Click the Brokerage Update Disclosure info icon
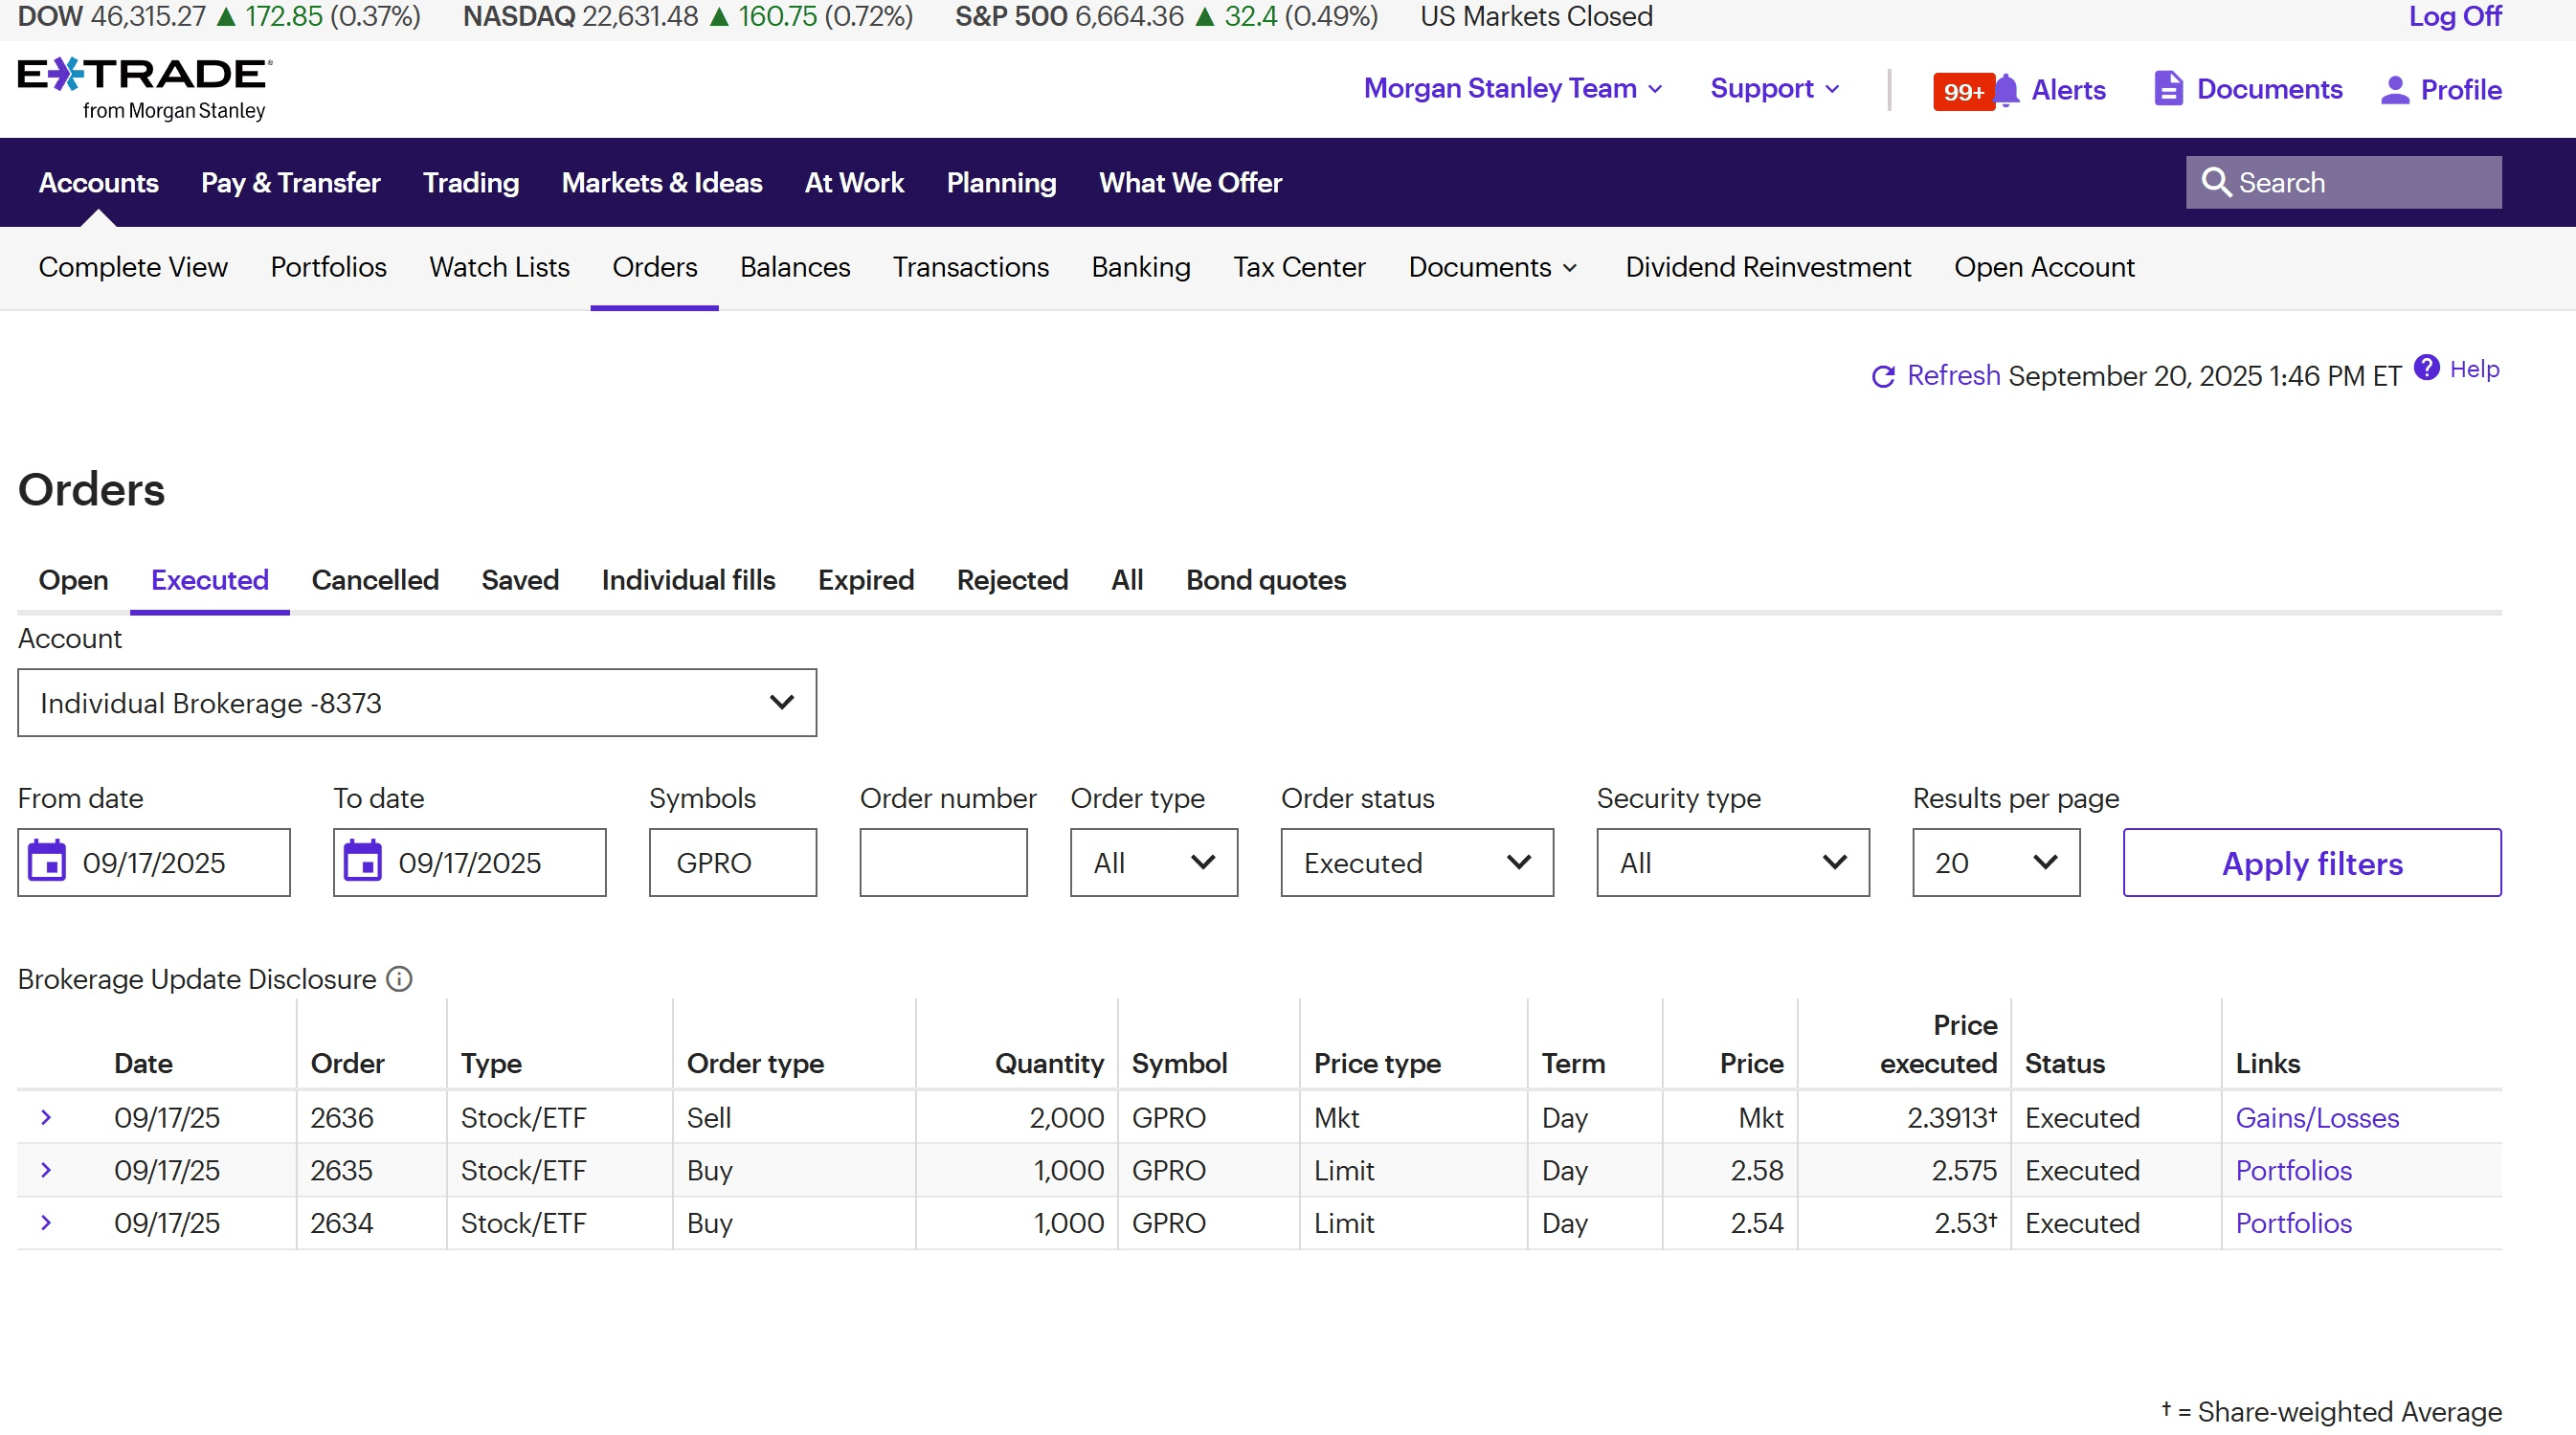Screen dimensions: 2576x1435 pos(399,978)
